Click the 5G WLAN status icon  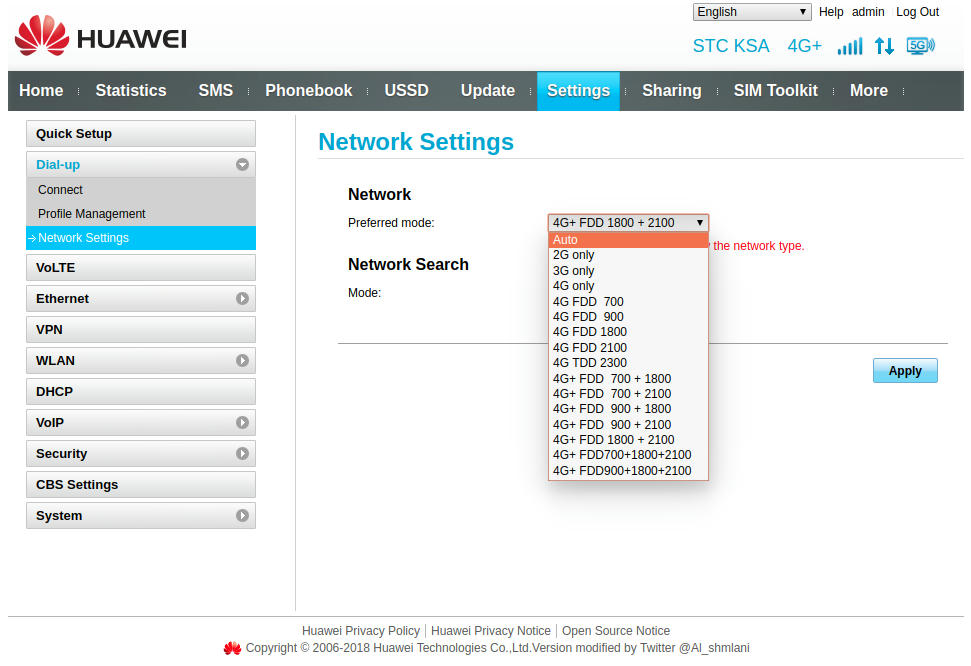point(921,45)
